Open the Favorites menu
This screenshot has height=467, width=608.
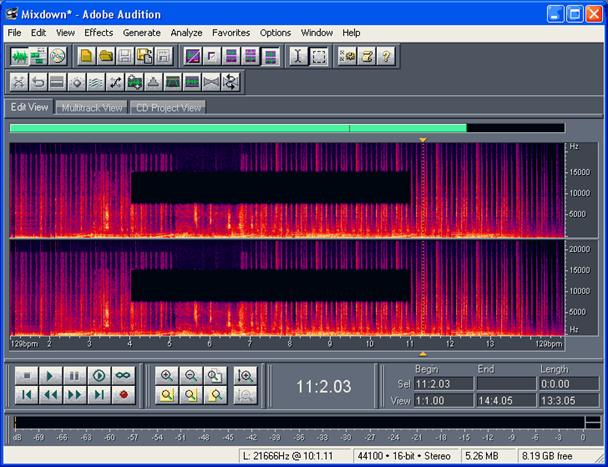point(231,32)
